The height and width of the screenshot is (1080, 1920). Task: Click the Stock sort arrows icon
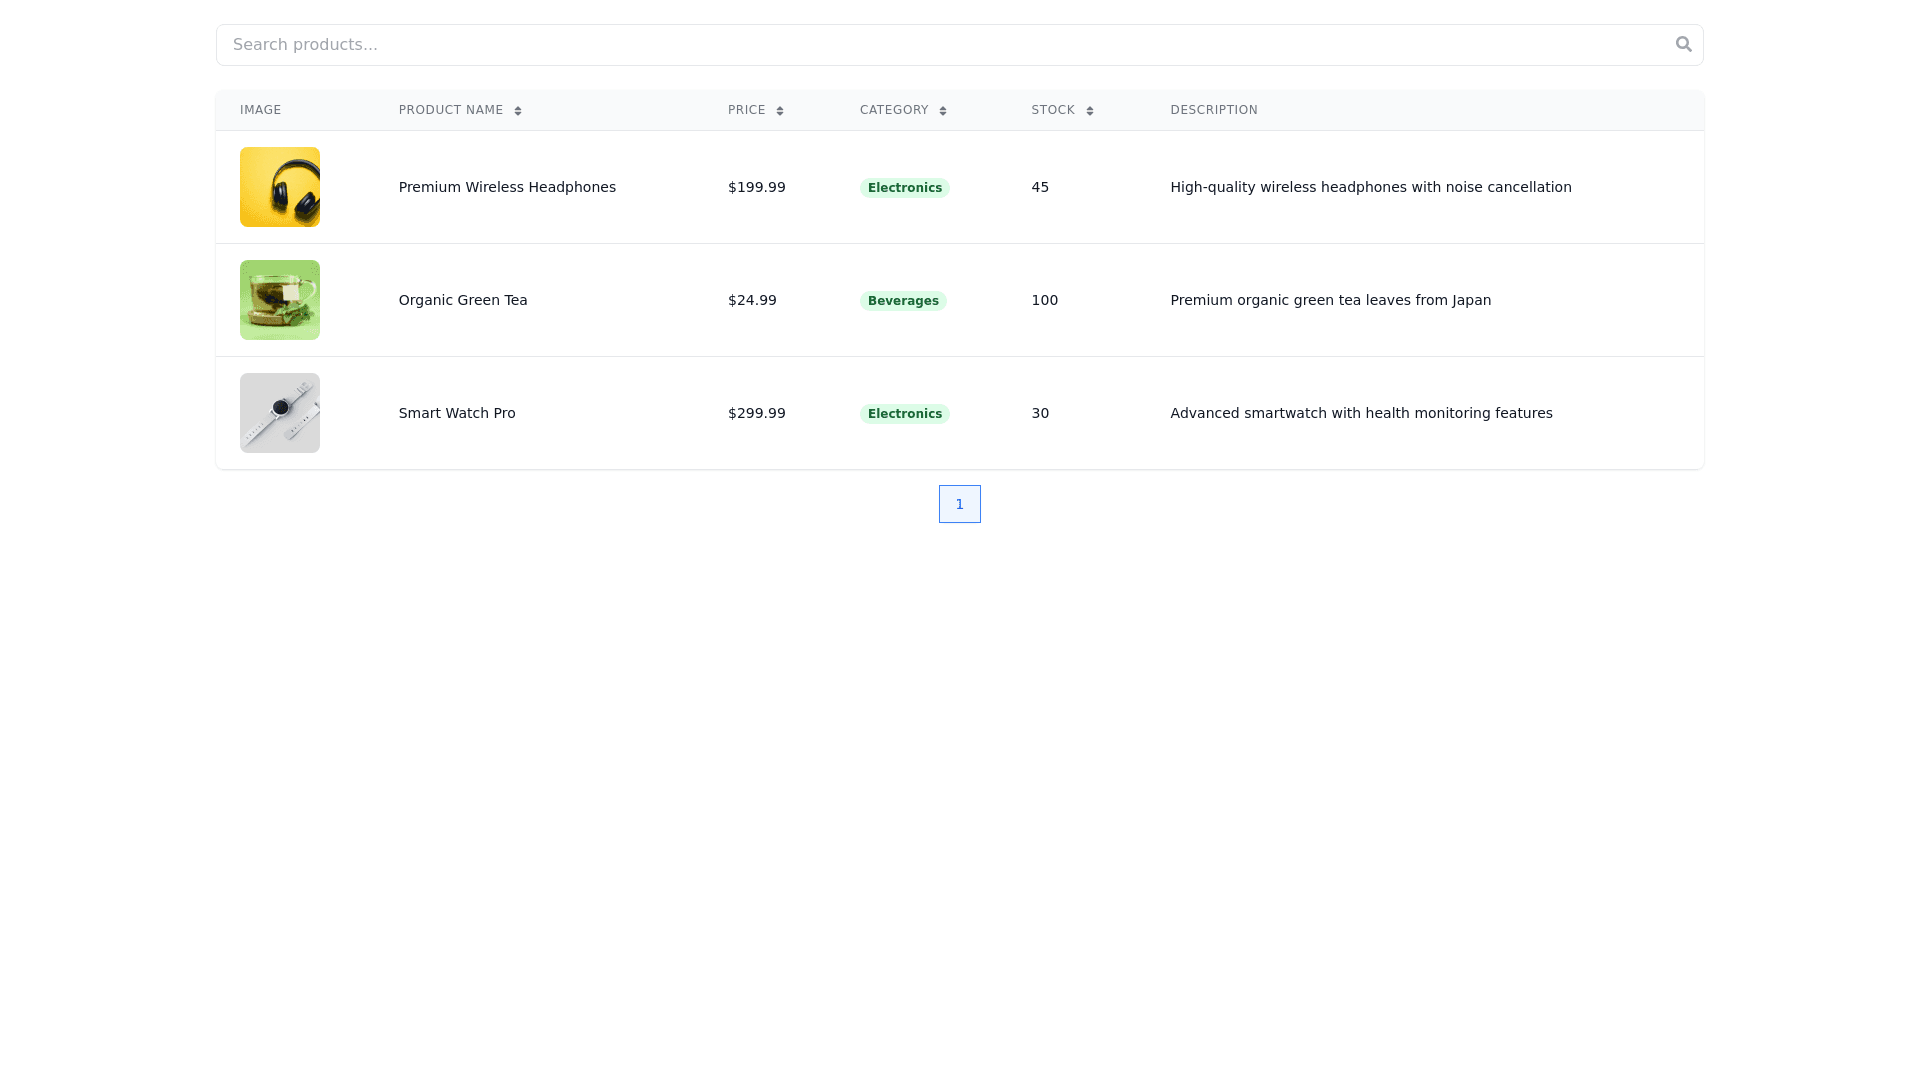click(1090, 111)
